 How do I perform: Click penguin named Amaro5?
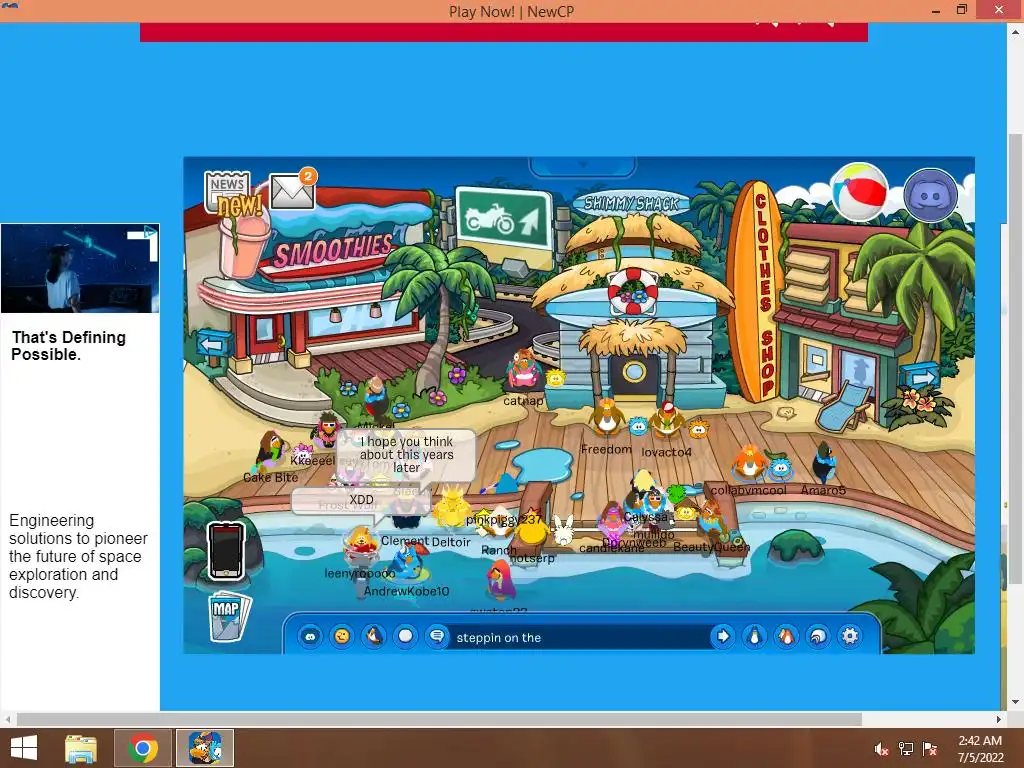[824, 462]
